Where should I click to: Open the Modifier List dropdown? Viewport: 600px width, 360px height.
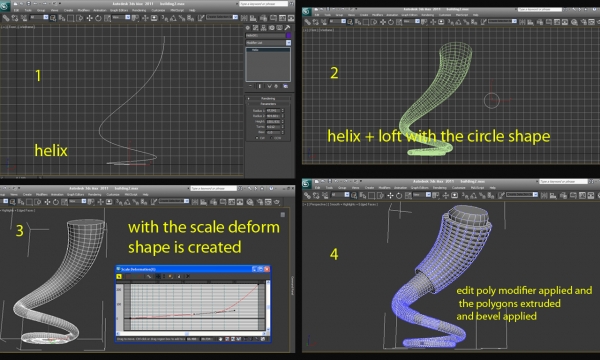point(268,43)
